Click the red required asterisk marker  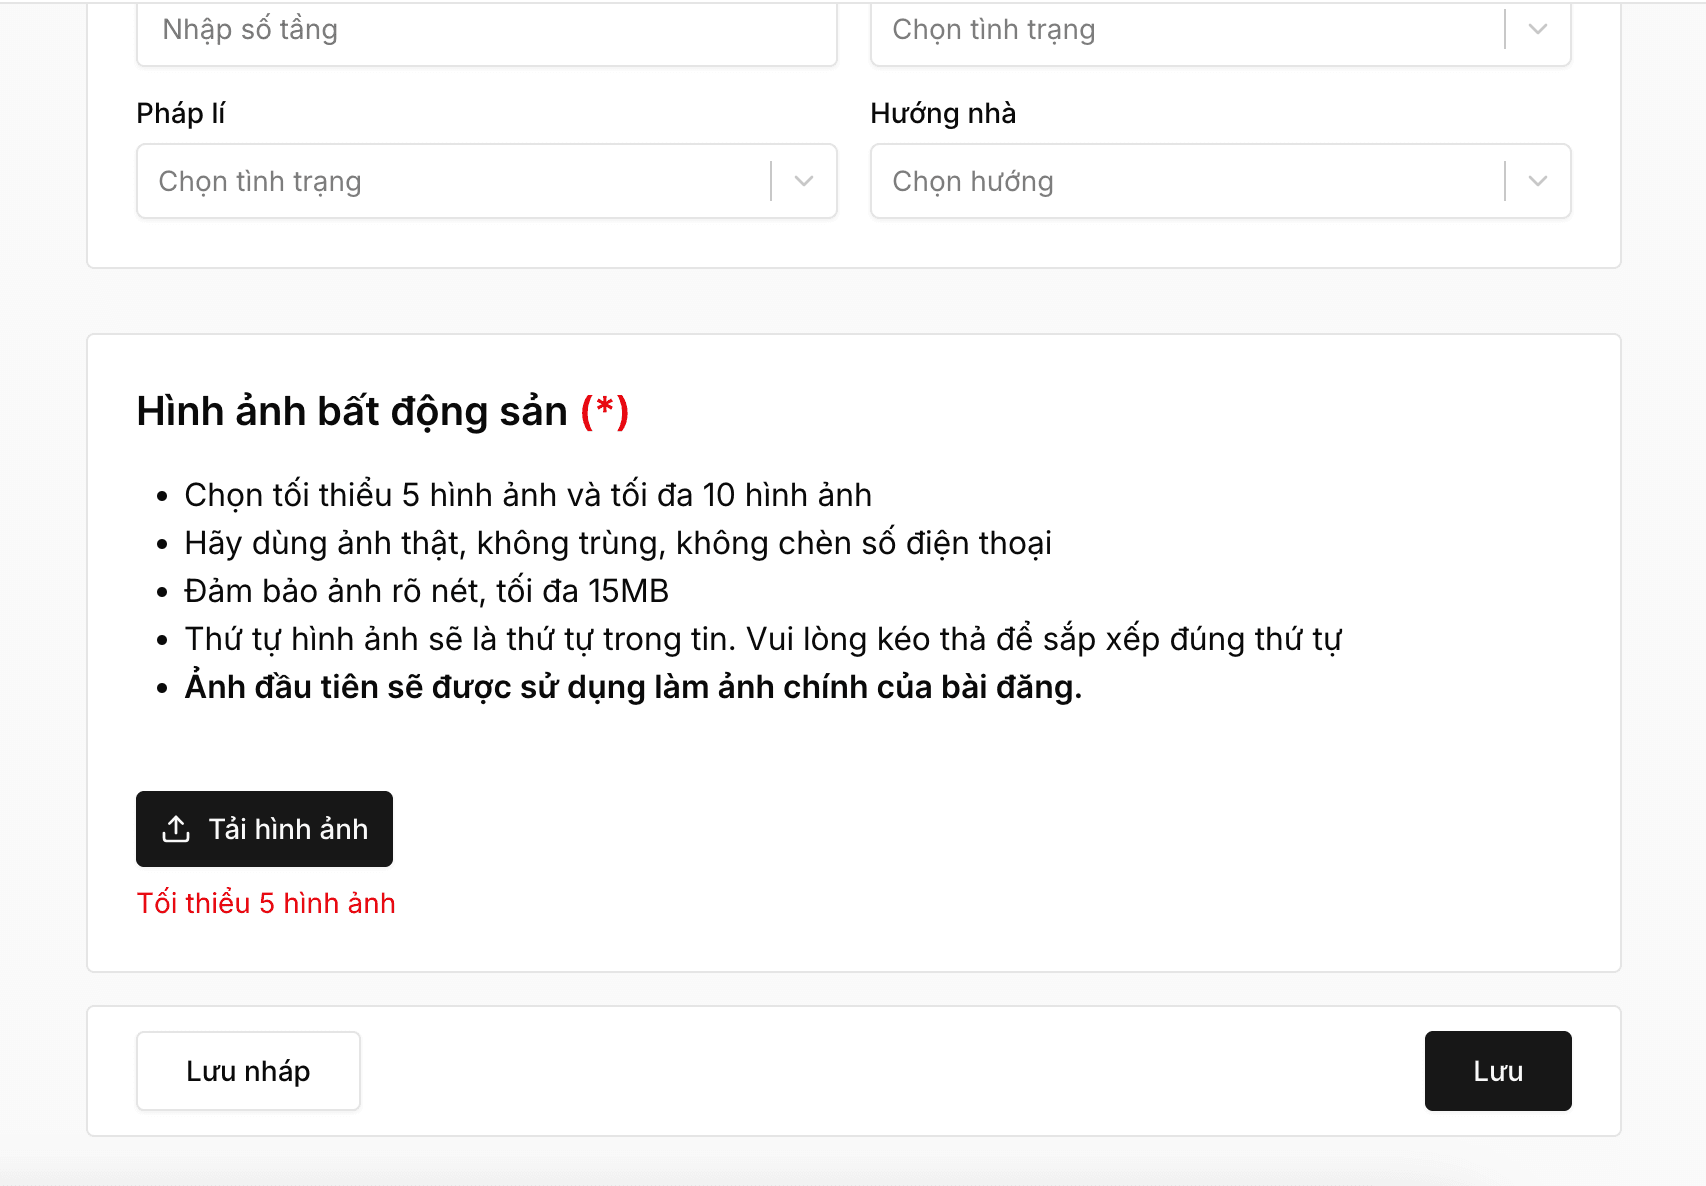pyautogui.click(x=605, y=411)
